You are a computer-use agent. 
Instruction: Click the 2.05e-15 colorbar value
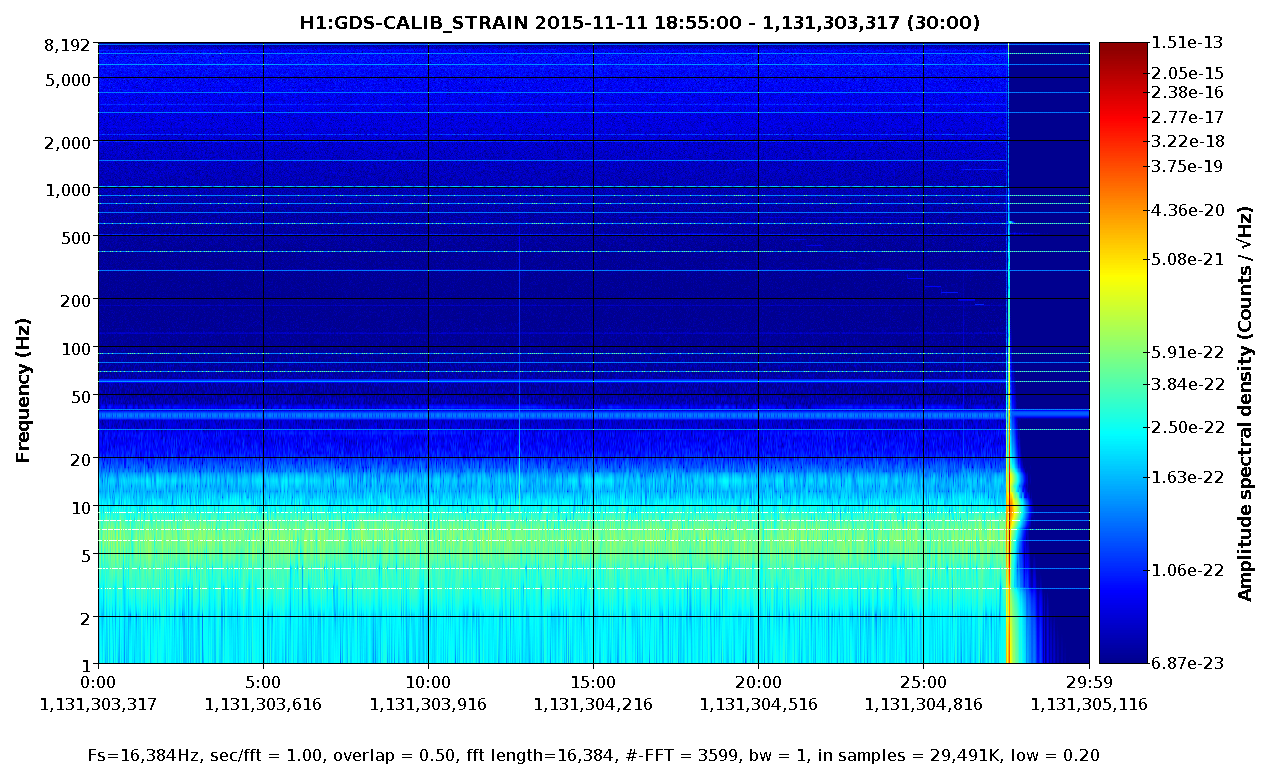pyautogui.click(x=1187, y=73)
